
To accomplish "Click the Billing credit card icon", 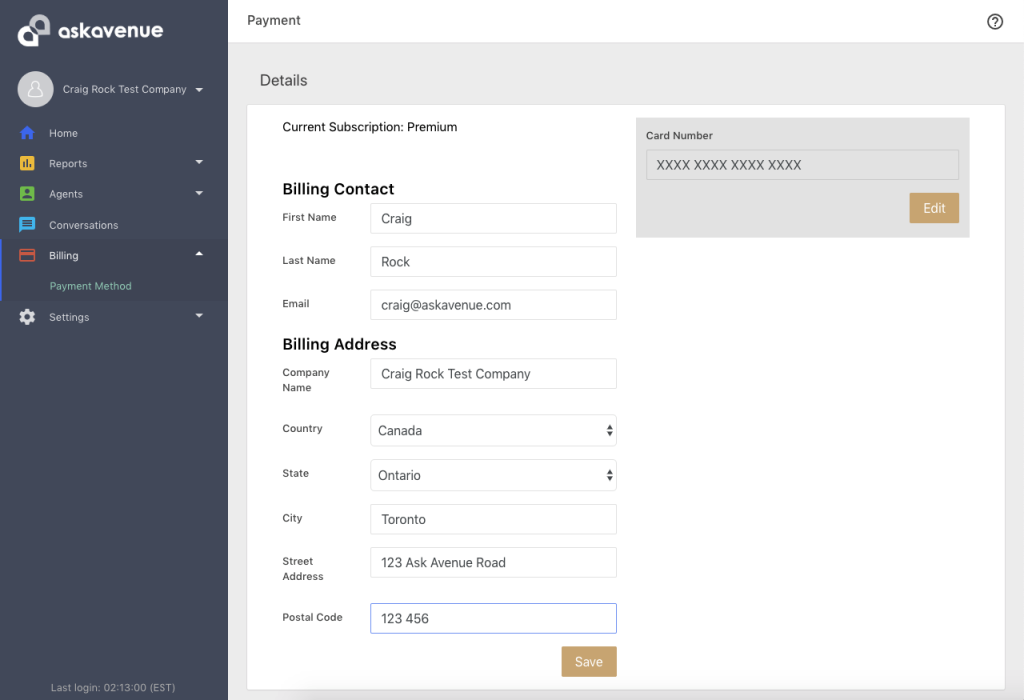I will pos(27,255).
